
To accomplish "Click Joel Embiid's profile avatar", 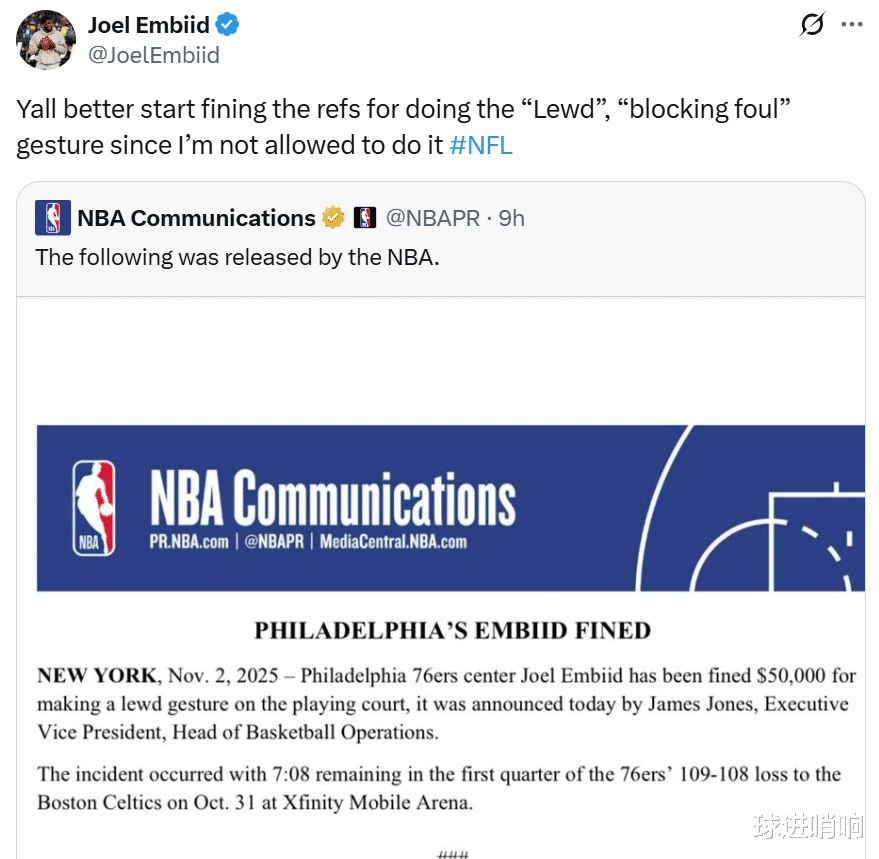I will [46, 40].
